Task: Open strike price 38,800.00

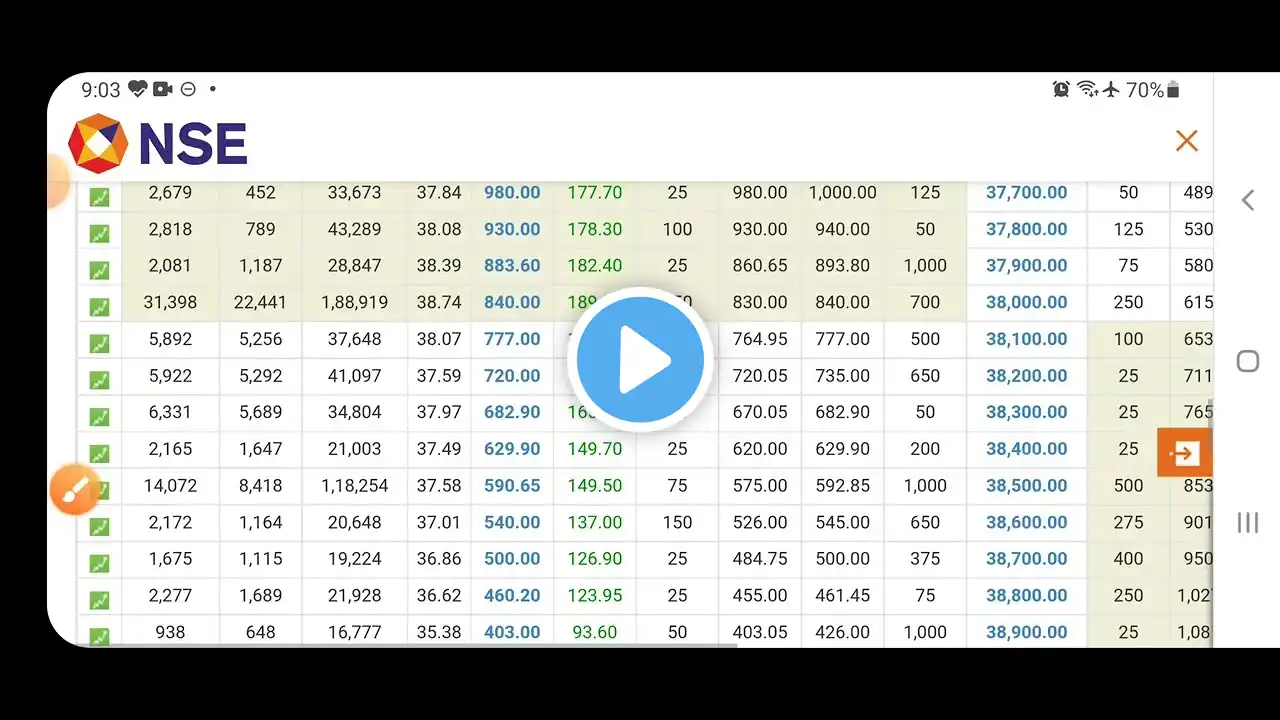Action: (x=1026, y=595)
